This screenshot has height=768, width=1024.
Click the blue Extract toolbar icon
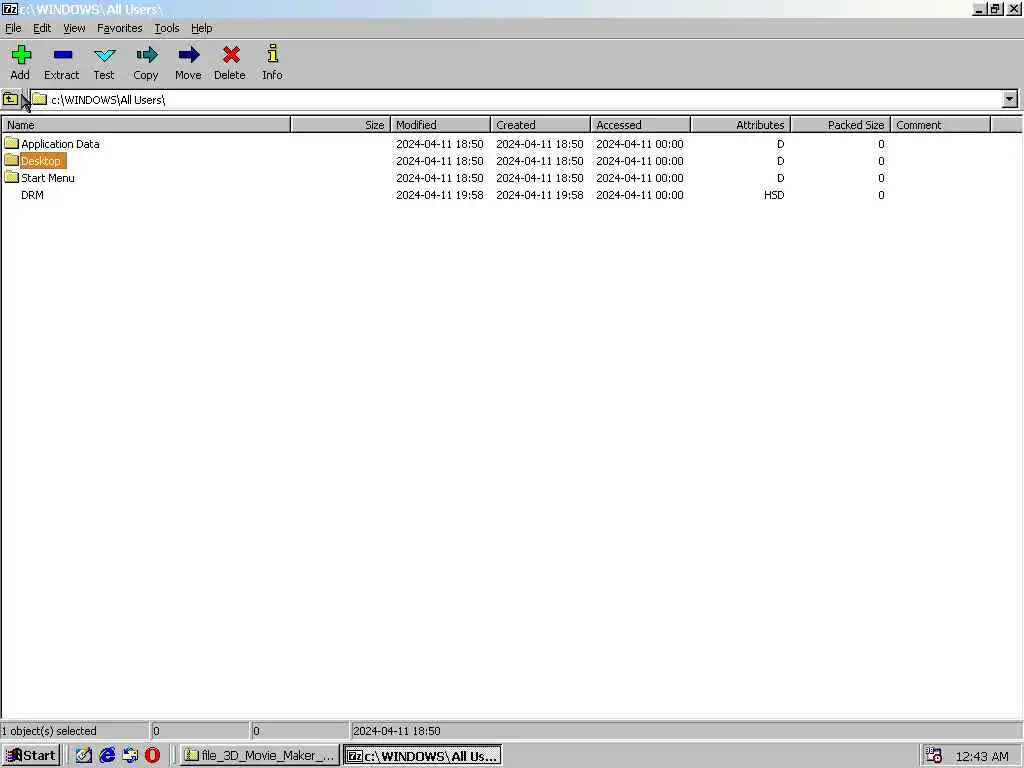pyautogui.click(x=63, y=55)
